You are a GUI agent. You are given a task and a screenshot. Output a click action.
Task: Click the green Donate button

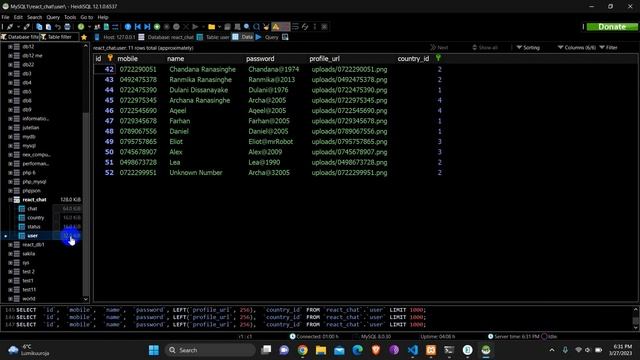pyautogui.click(x=612, y=27)
